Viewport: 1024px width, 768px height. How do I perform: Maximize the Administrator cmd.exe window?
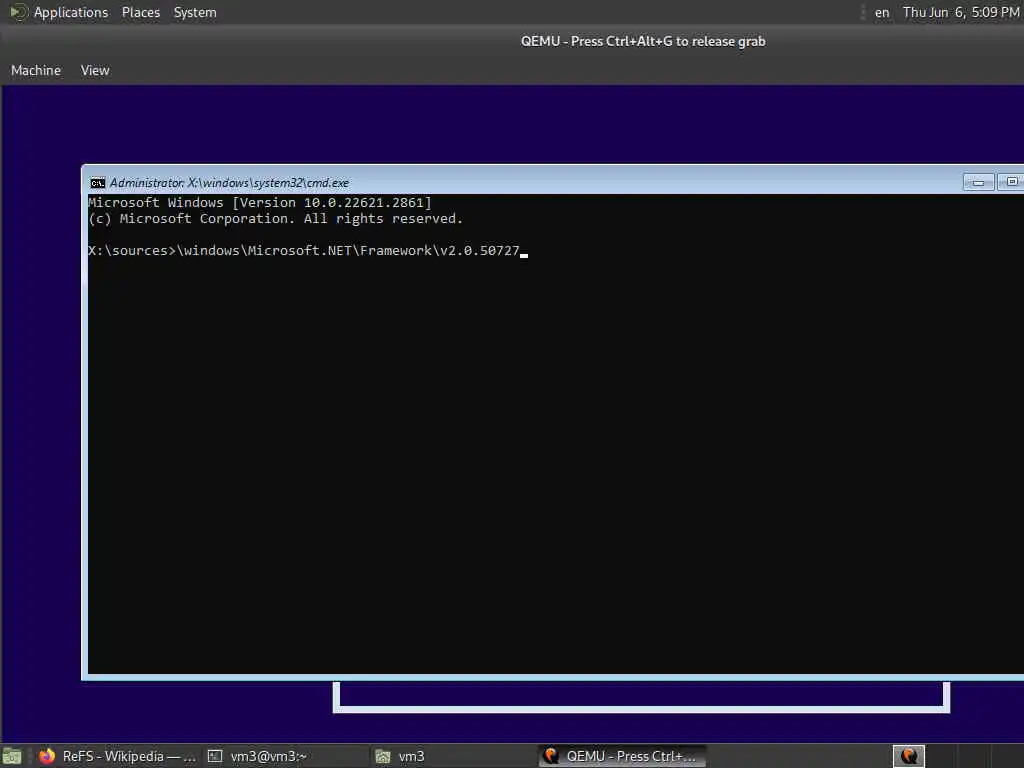(1011, 182)
